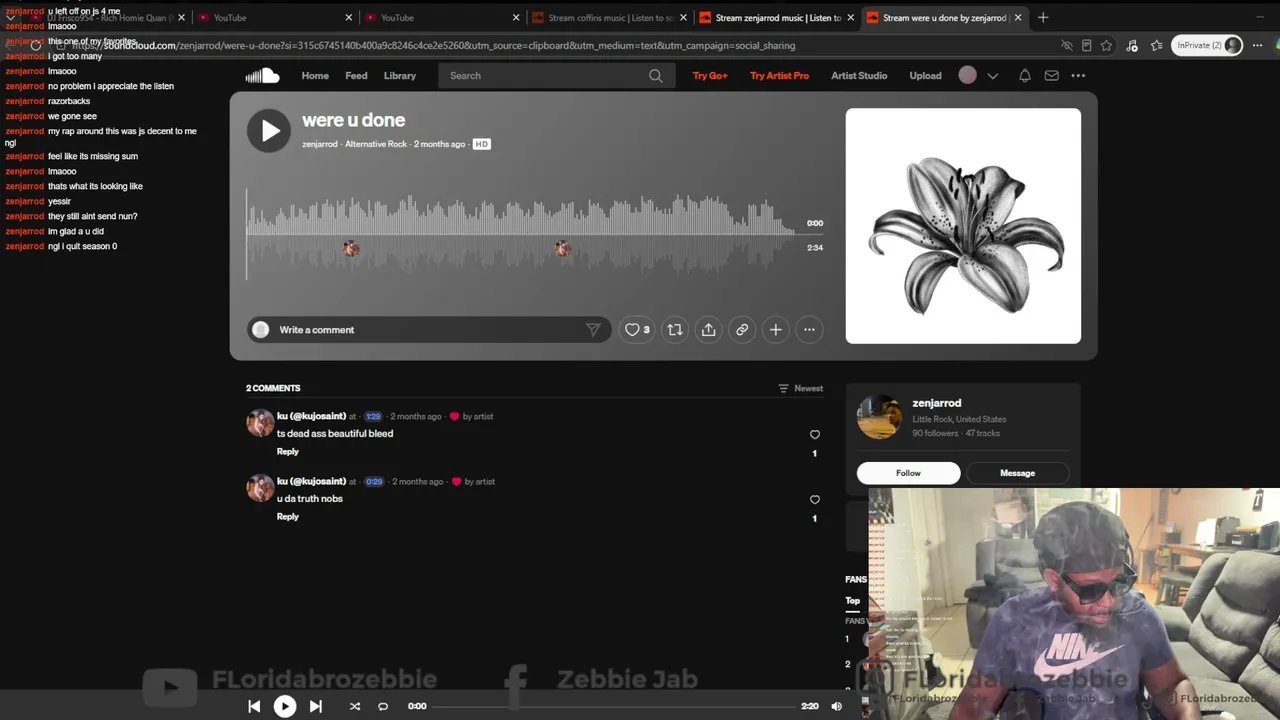Image resolution: width=1280 pixels, height=720 pixels.
Task: Repost the track
Action: coord(675,330)
